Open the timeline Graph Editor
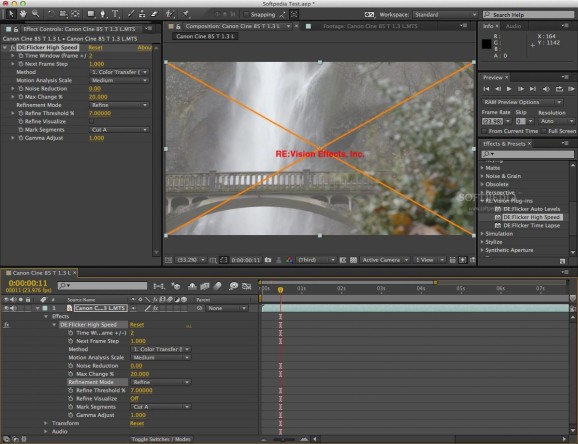 246,286
